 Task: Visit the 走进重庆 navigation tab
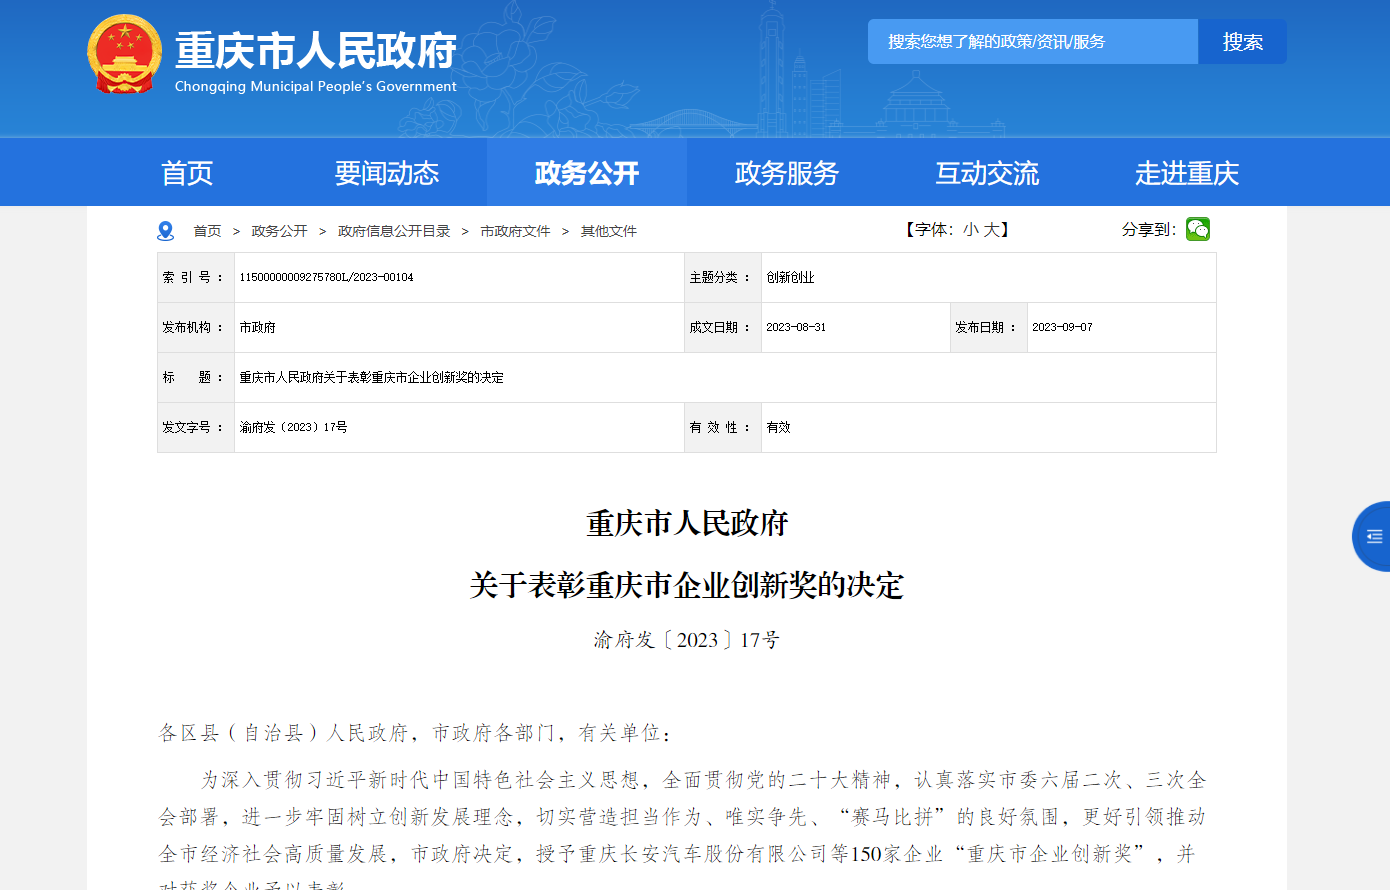pyautogui.click(x=1187, y=173)
